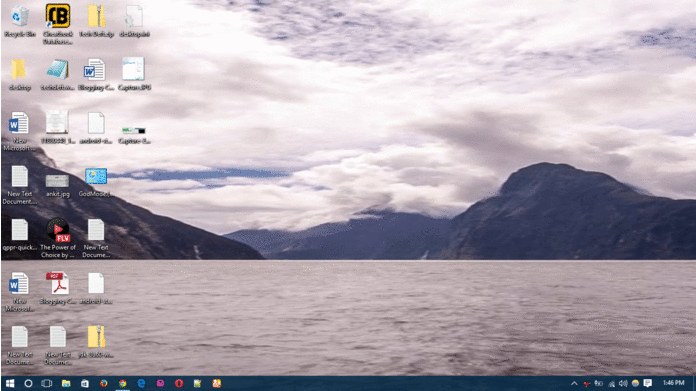Select the zip archive beside desktop.ini
The width and height of the screenshot is (696, 391).
(x=96, y=17)
